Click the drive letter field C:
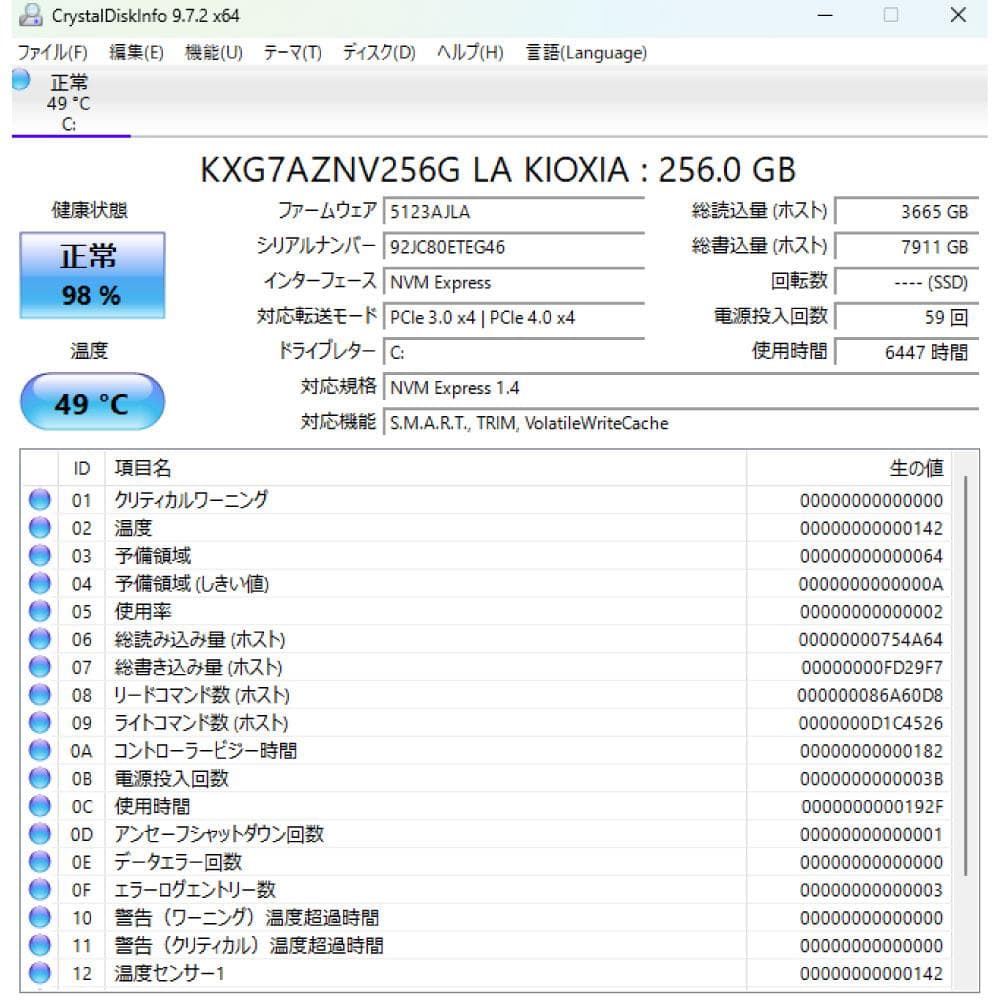The height and width of the screenshot is (1000, 1000). [514, 352]
